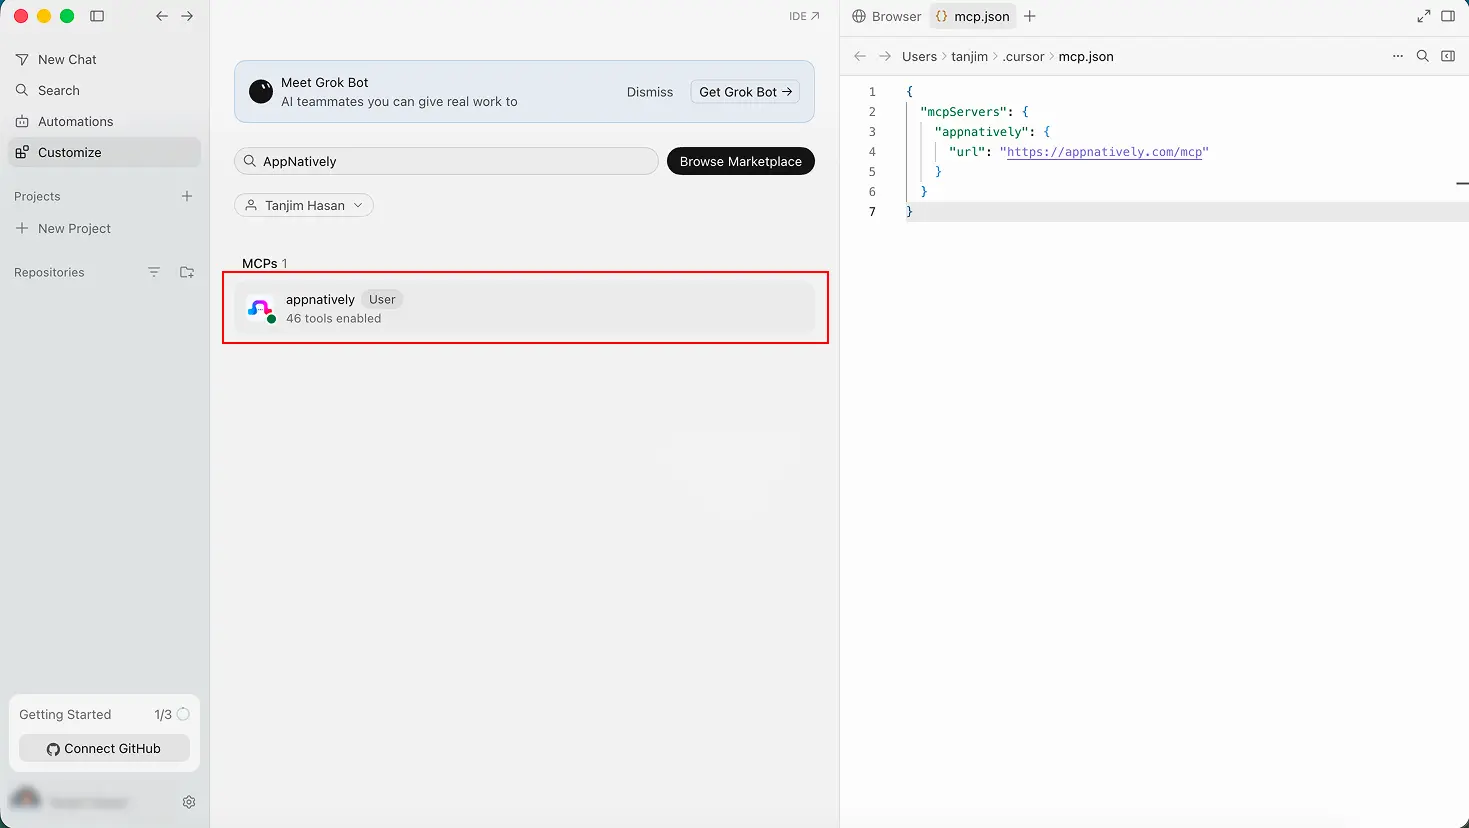Screen dimensions: 1469x828
Task: Toggle the editor split view icon
Action: click(x=1448, y=56)
